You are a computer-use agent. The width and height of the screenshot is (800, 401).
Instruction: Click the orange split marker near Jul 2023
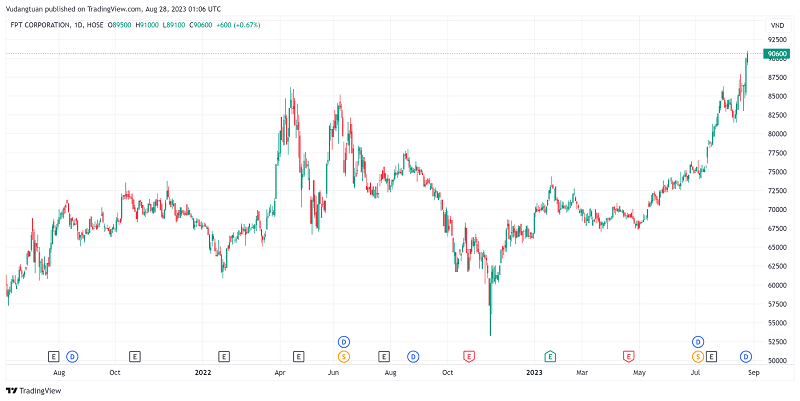click(x=697, y=356)
